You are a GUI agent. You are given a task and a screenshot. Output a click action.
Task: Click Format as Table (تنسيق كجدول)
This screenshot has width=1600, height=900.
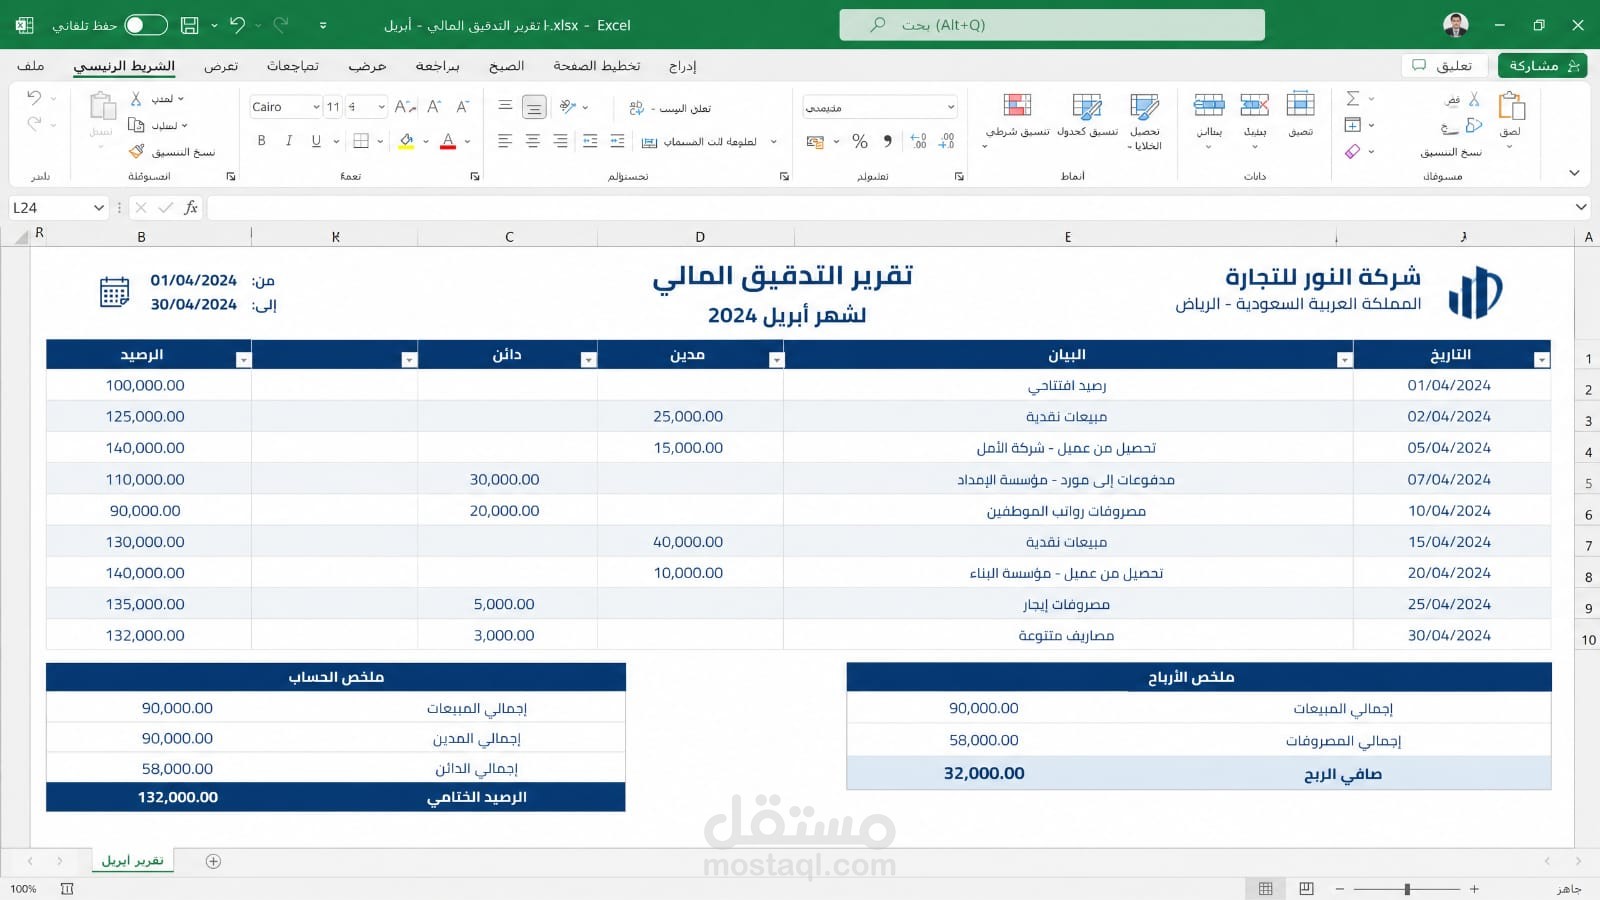click(x=1087, y=116)
